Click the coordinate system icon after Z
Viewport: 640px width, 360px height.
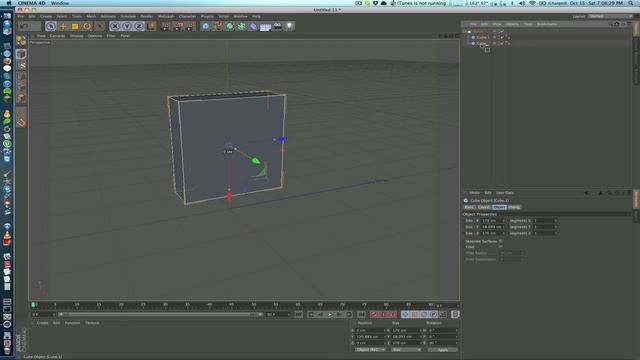[151, 27]
